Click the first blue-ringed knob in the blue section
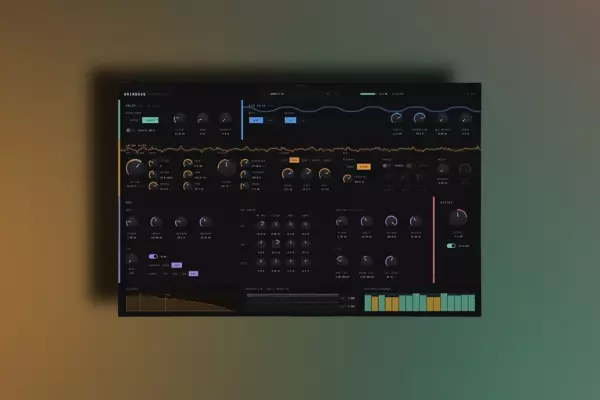This screenshot has width=600, height=400. 397,119
